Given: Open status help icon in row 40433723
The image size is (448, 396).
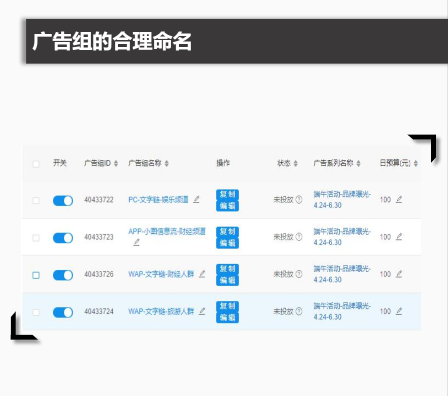Looking at the screenshot, I should click(x=299, y=237).
